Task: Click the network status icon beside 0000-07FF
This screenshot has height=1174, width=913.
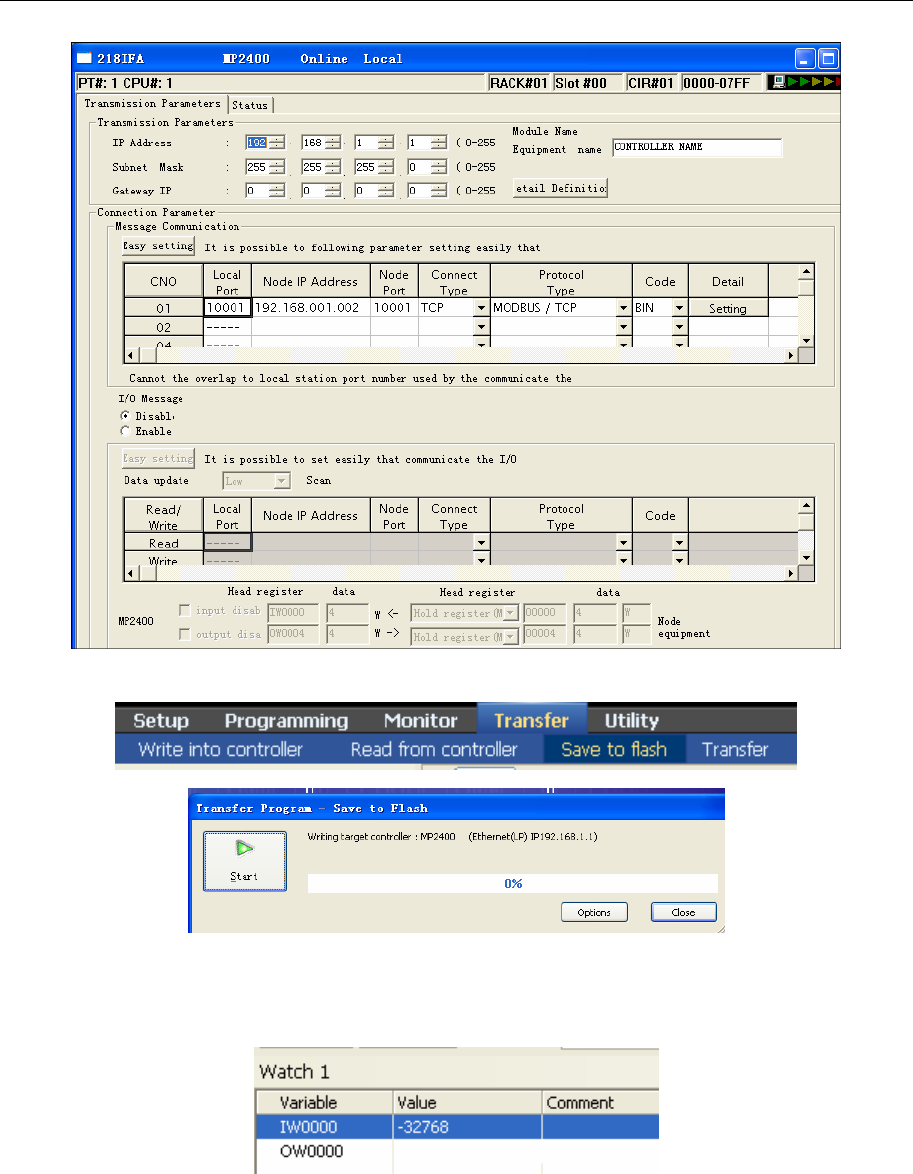Action: click(779, 82)
